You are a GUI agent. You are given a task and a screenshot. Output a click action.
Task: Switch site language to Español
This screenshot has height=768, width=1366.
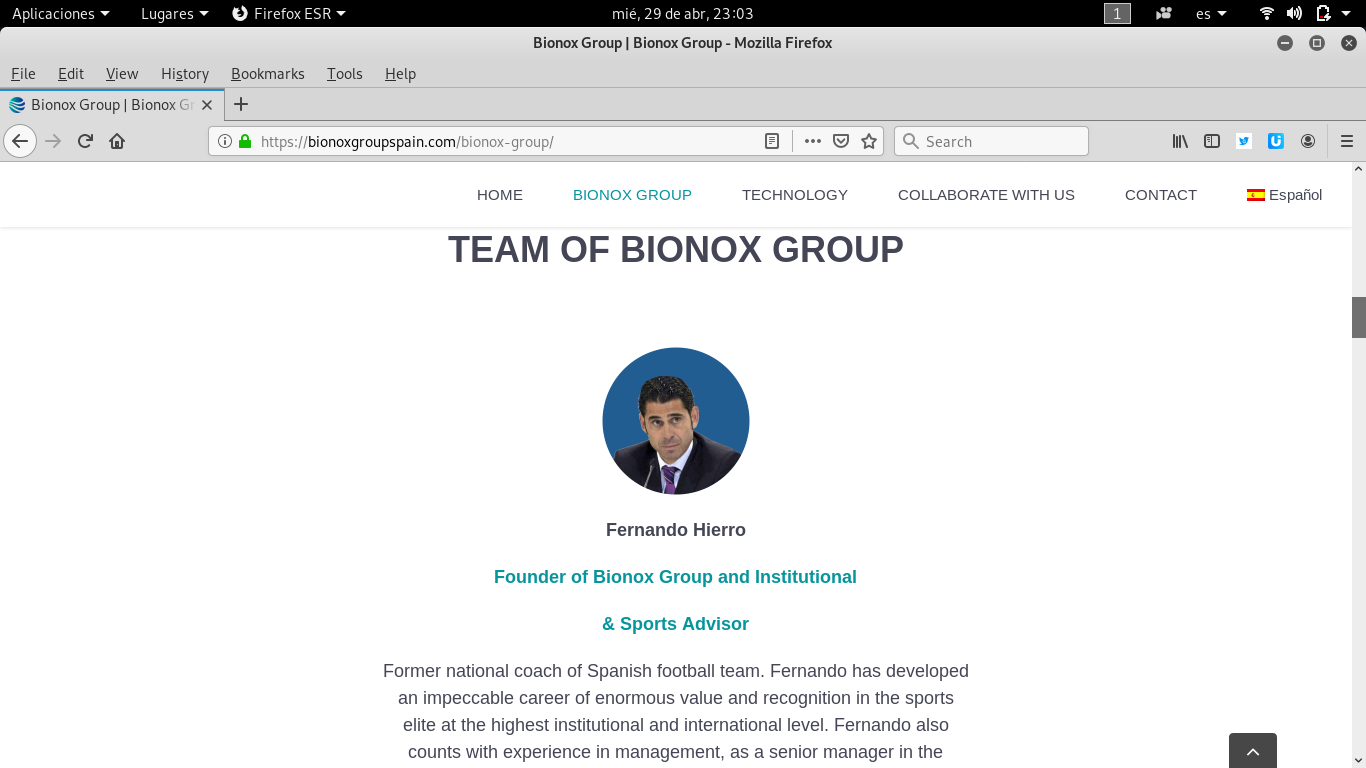pos(1284,195)
